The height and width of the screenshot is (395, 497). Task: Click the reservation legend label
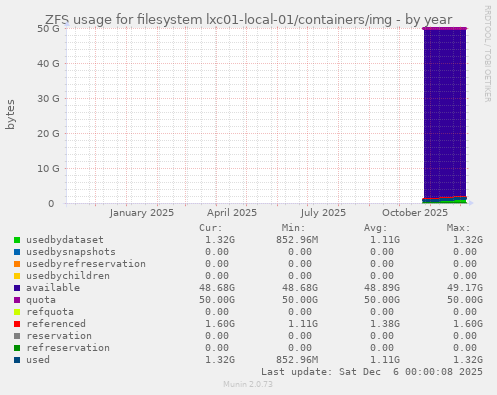pyautogui.click(x=59, y=336)
